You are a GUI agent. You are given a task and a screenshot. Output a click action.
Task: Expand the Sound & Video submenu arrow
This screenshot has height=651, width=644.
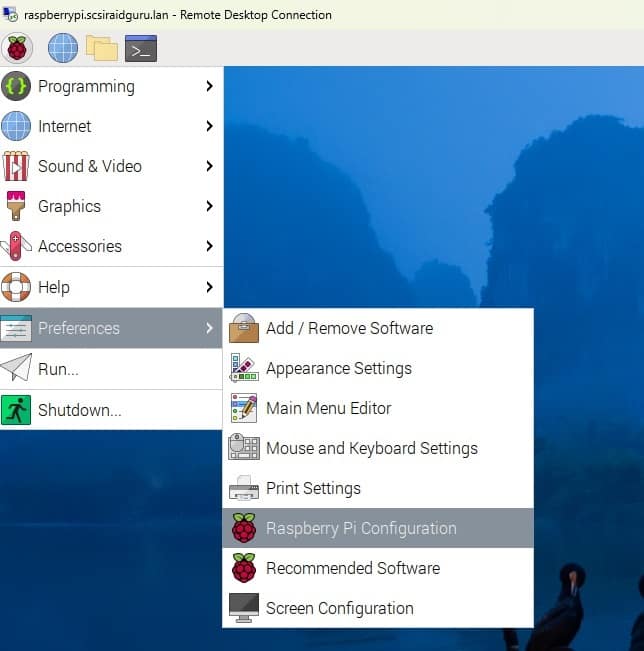point(209,166)
